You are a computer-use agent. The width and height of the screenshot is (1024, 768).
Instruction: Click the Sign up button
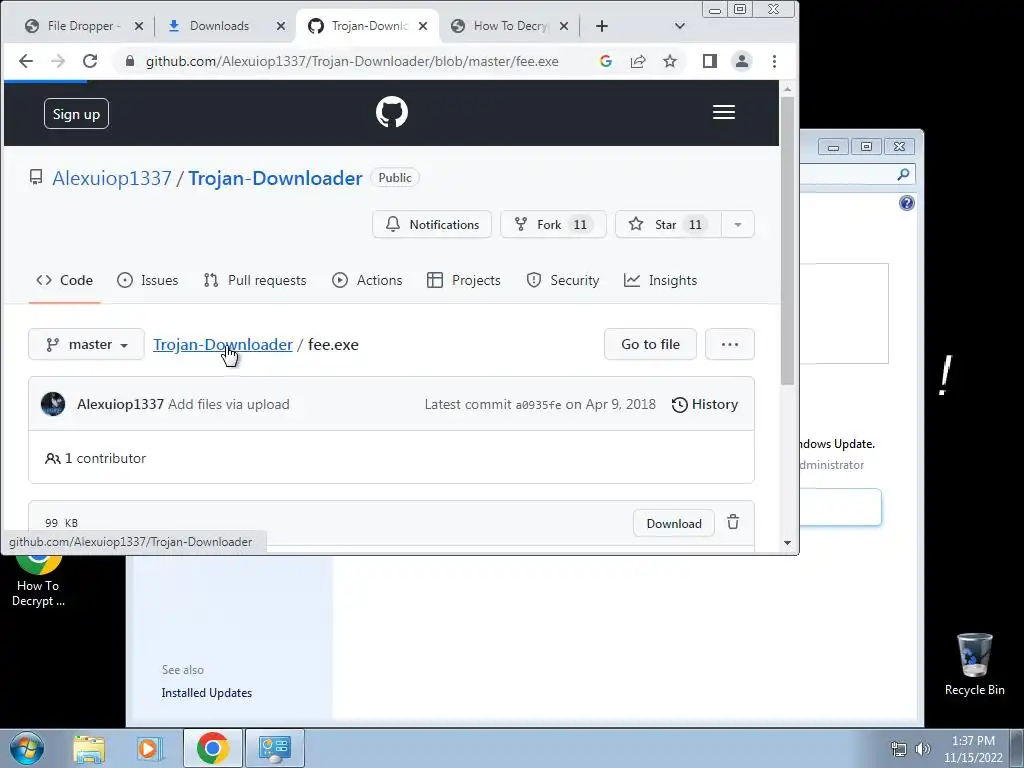pyautogui.click(x=76, y=114)
